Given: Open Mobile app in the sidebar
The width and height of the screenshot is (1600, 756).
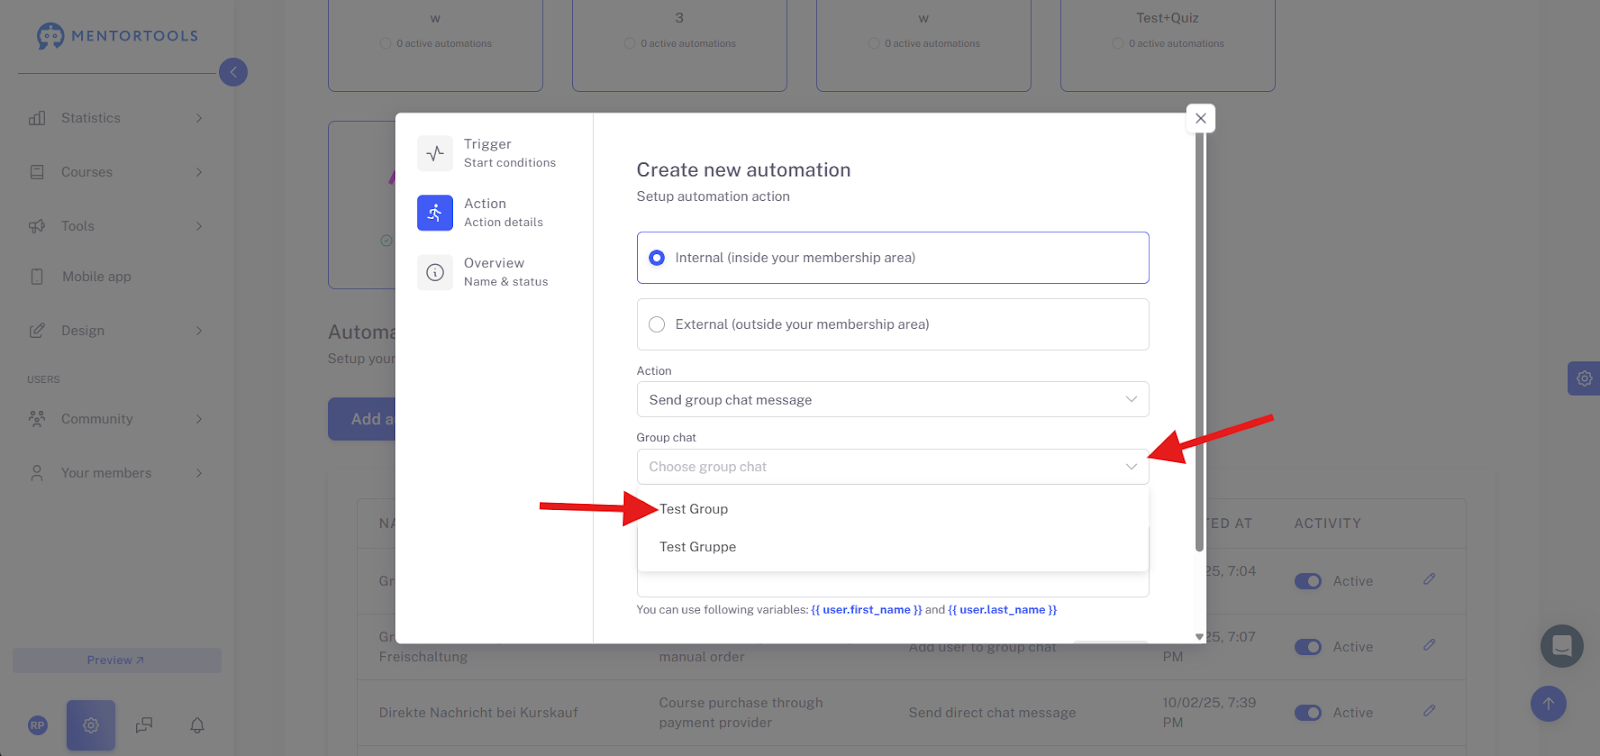Looking at the screenshot, I should coord(96,277).
